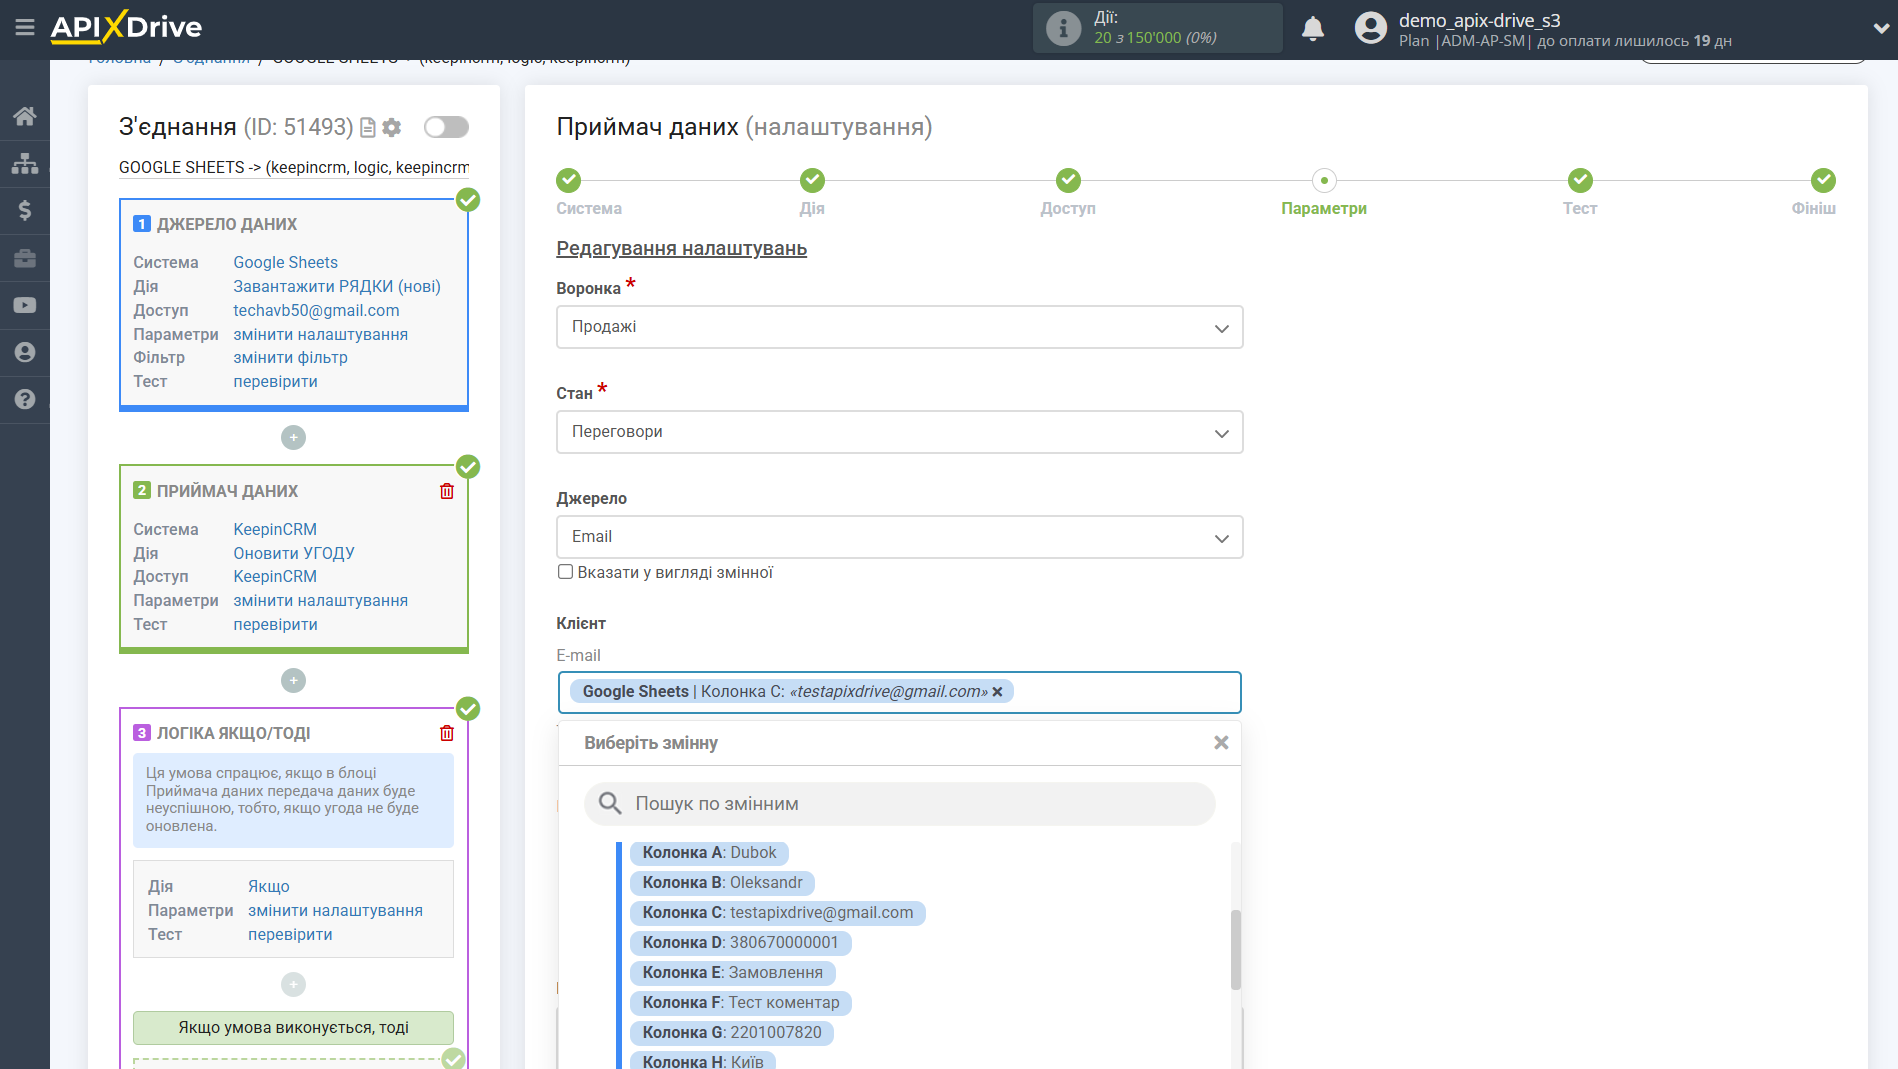The width and height of the screenshot is (1898, 1069).
Task: Click 'Якщо умова виконується, тоді' button
Action: coord(293,1027)
